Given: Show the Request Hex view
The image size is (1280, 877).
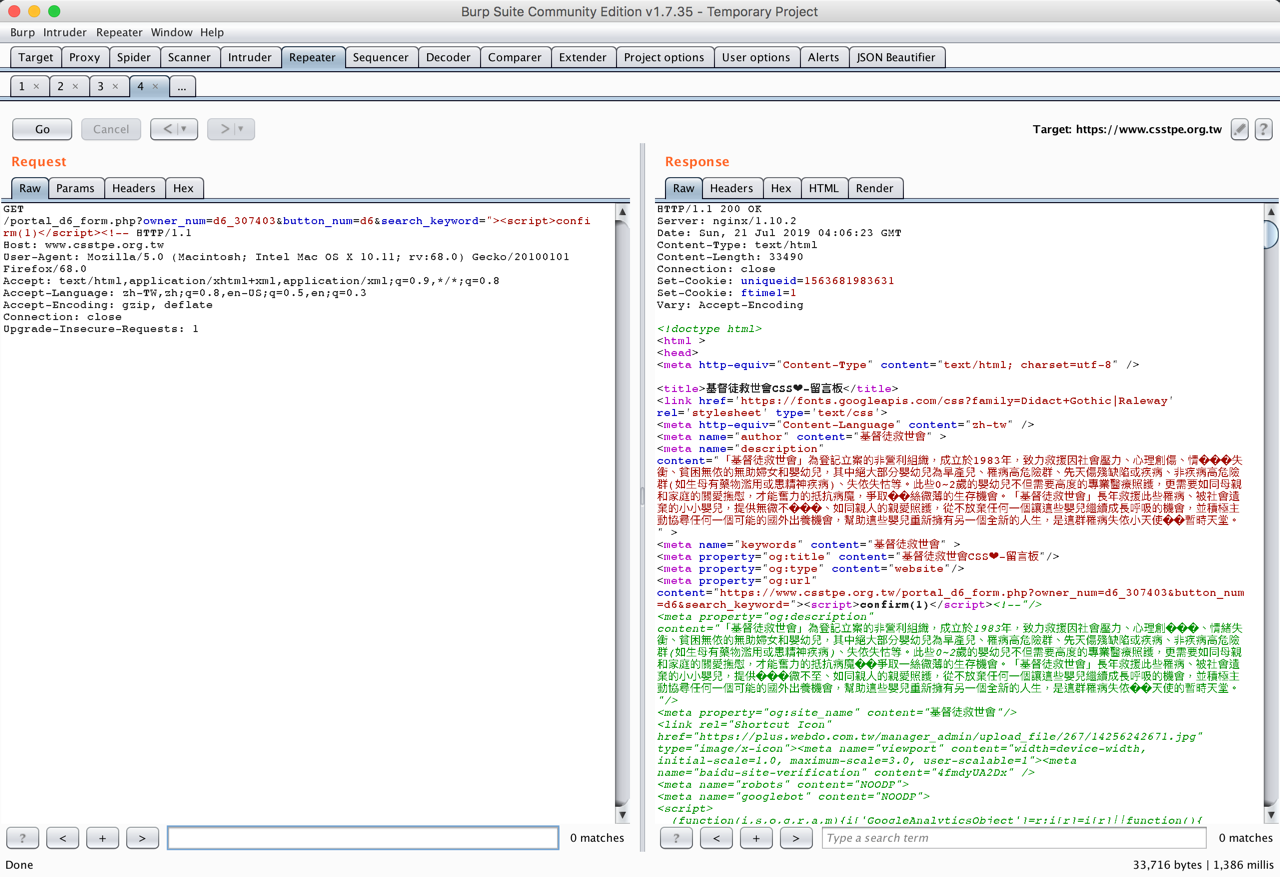Looking at the screenshot, I should pyautogui.click(x=184, y=188).
